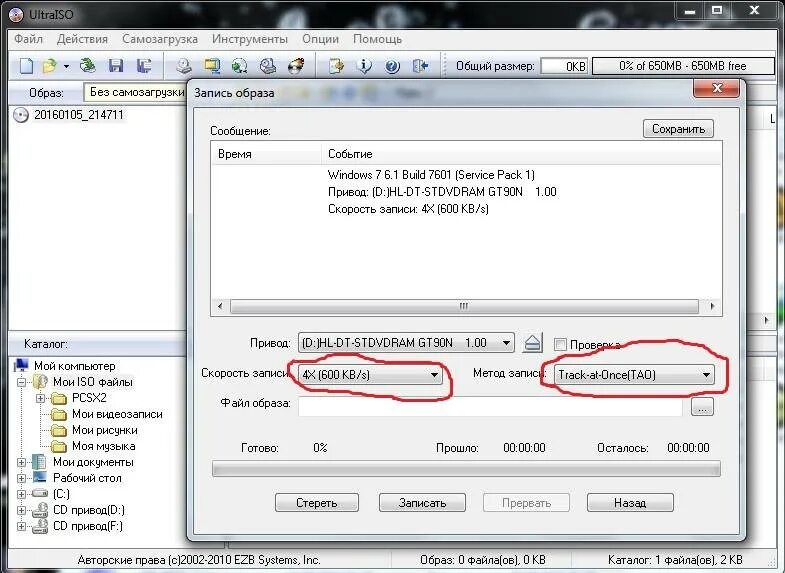Viewport: 785px width, 573px height.
Task: Open the Опции menu
Action: coord(320,39)
